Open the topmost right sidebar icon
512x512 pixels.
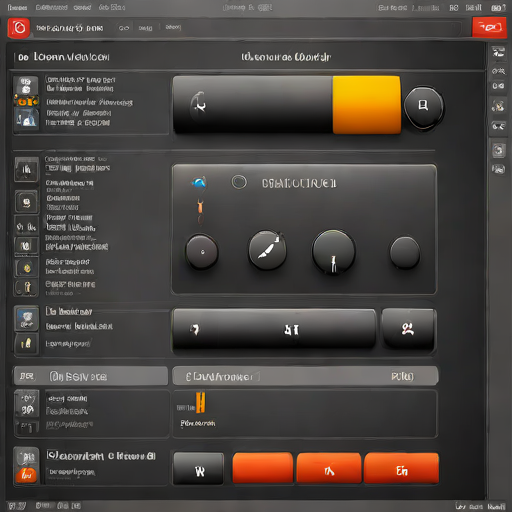tap(498, 52)
